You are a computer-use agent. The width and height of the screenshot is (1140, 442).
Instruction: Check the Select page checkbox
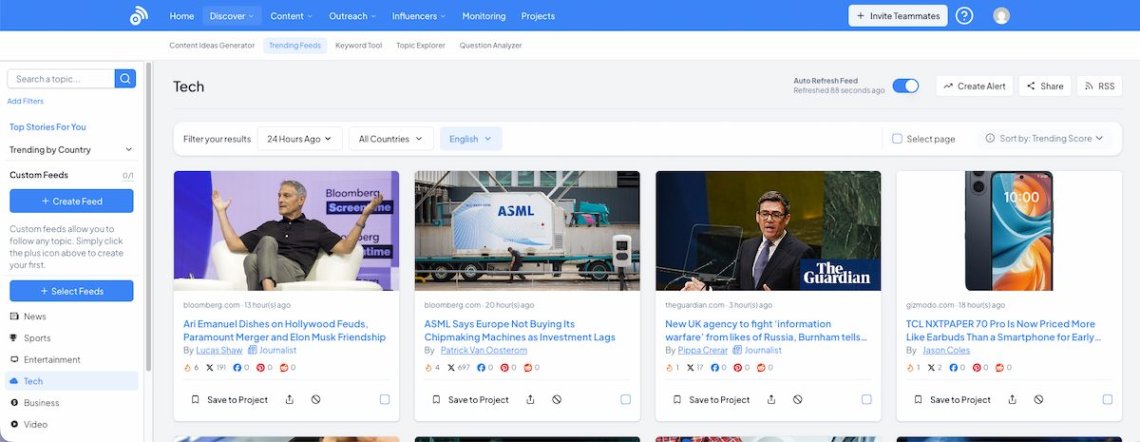[x=897, y=138]
